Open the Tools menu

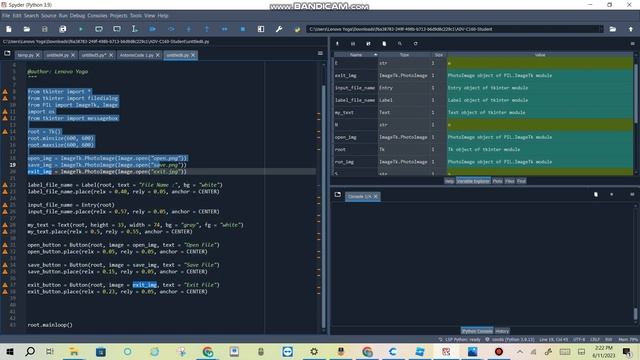click(136, 16)
